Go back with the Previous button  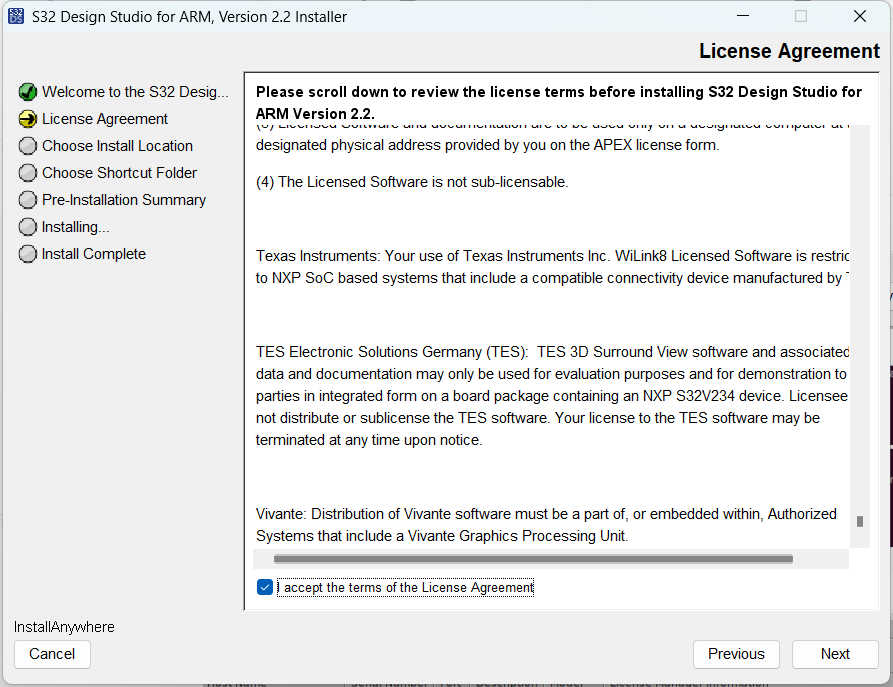736,654
